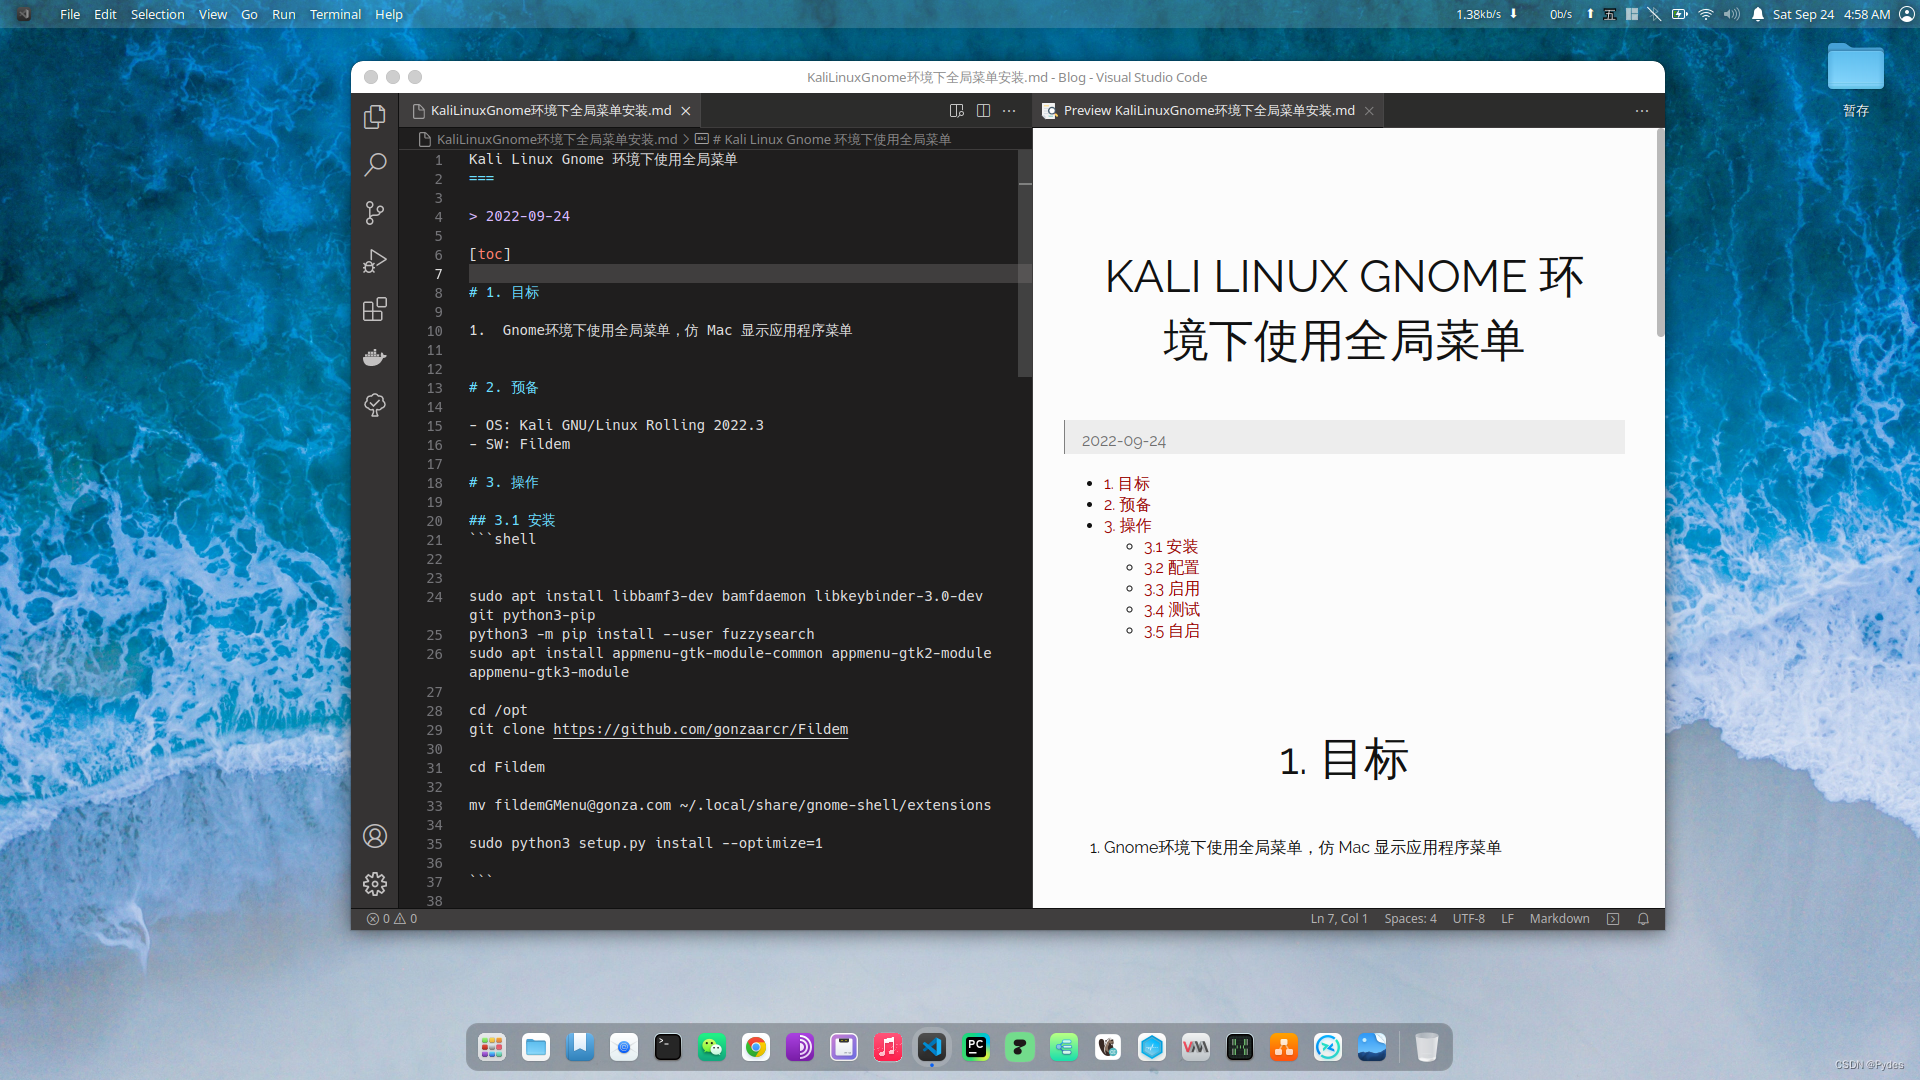Open the editor More Actions ellipsis menu
This screenshot has width=1920, height=1080.
coord(1008,110)
